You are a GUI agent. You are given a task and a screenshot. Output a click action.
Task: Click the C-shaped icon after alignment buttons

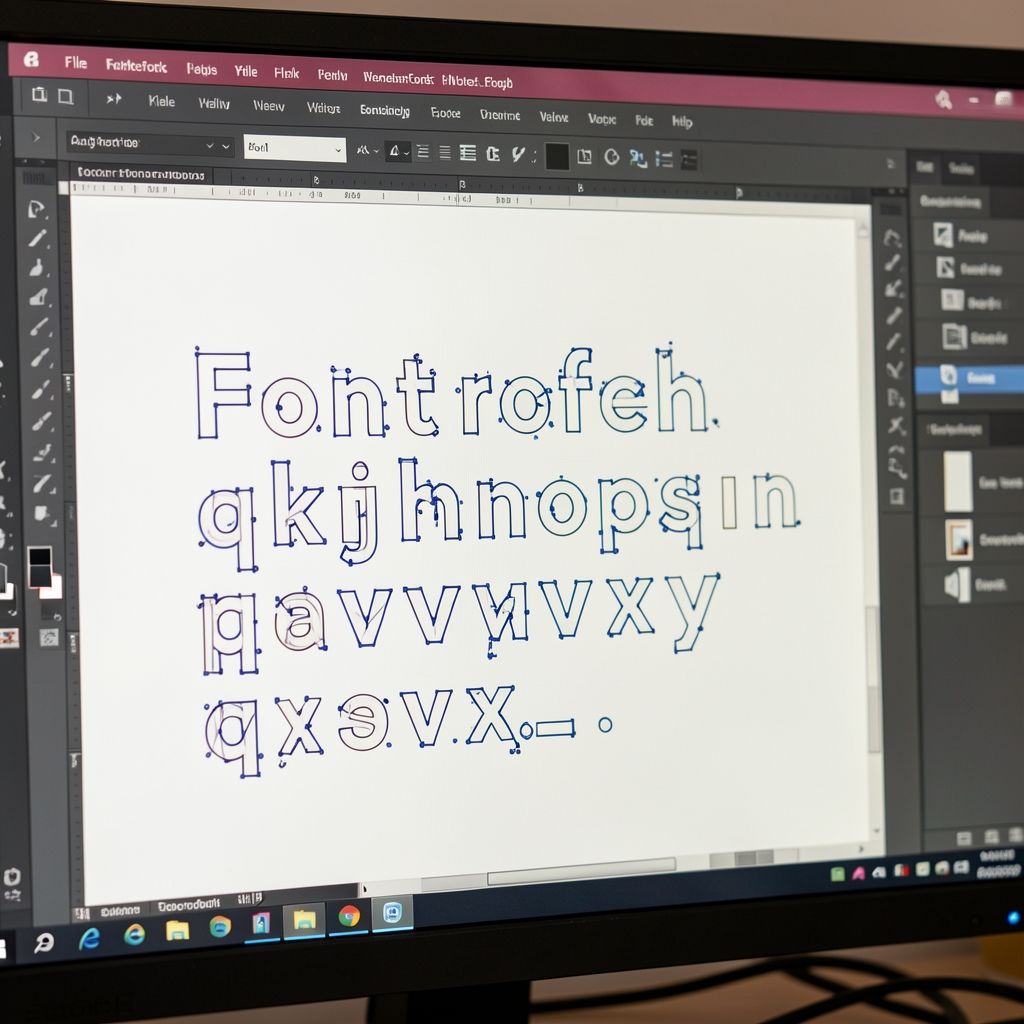[493, 154]
